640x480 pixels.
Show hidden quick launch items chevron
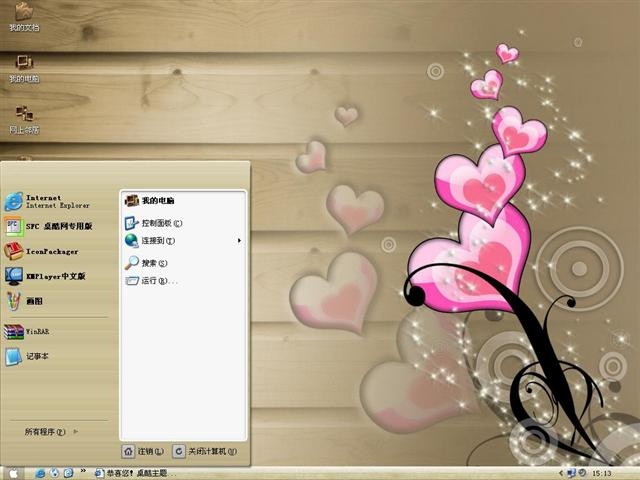coord(83,471)
